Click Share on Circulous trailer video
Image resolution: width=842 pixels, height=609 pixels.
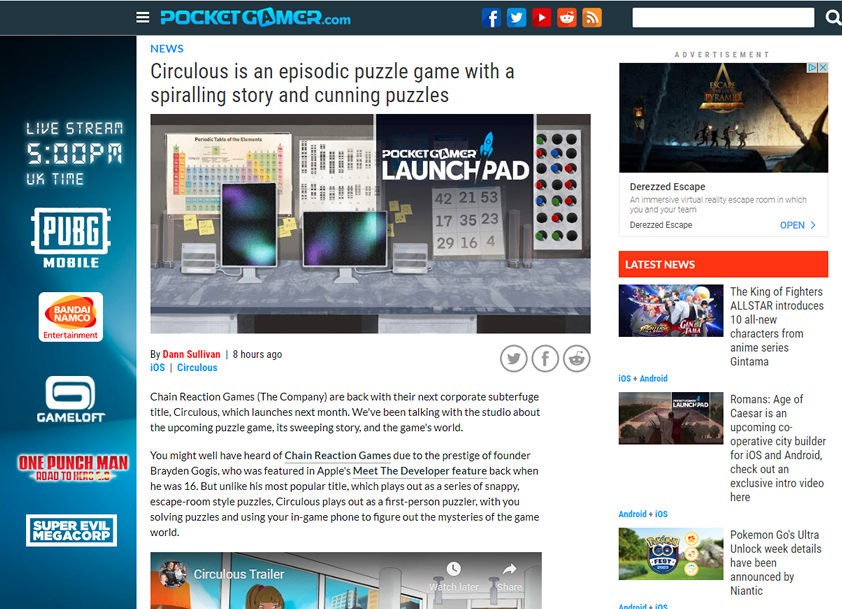pos(510,577)
